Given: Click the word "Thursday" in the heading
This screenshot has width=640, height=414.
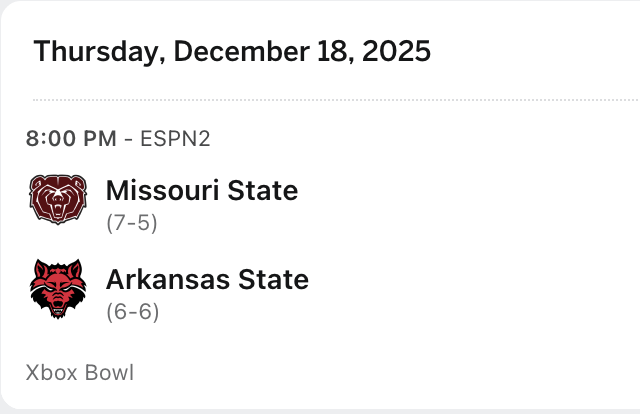Looking at the screenshot, I should coord(94,52).
